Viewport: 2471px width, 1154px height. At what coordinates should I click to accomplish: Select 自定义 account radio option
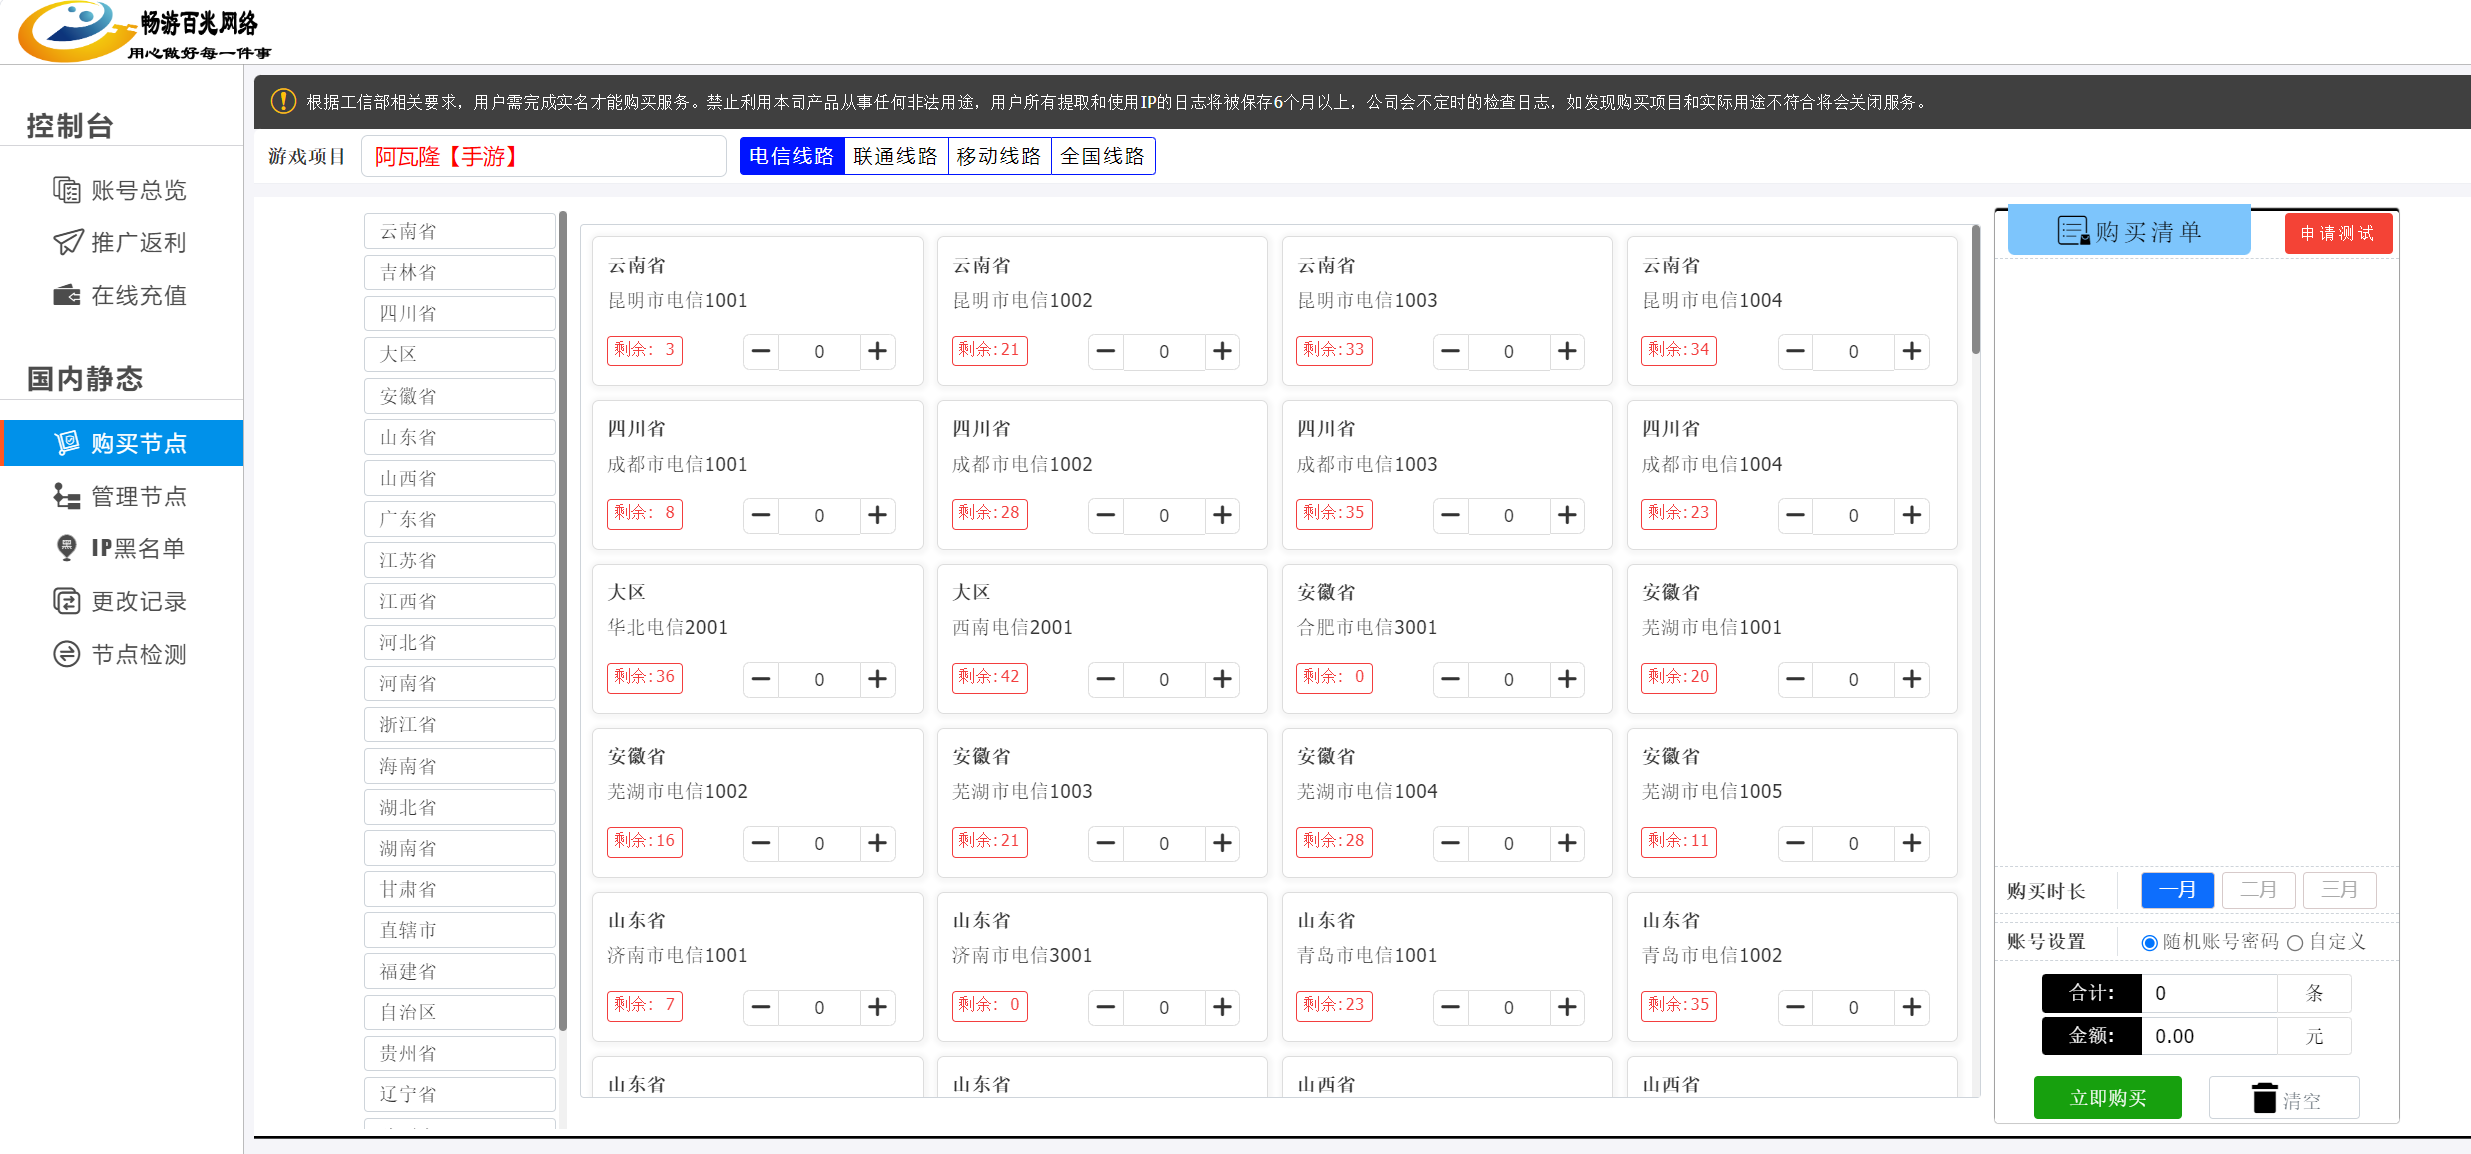(2295, 943)
